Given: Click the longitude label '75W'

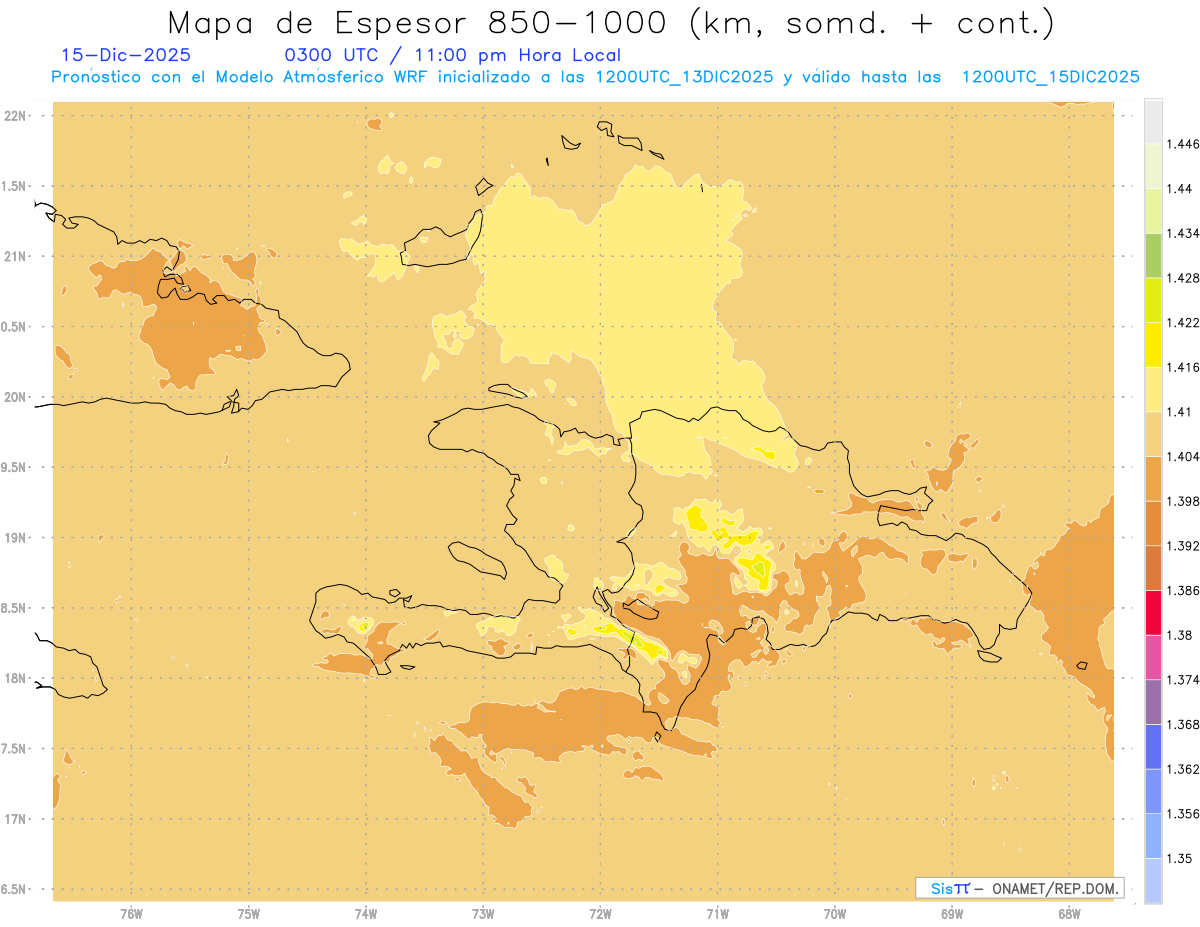Looking at the screenshot, I should pyautogui.click(x=248, y=913).
